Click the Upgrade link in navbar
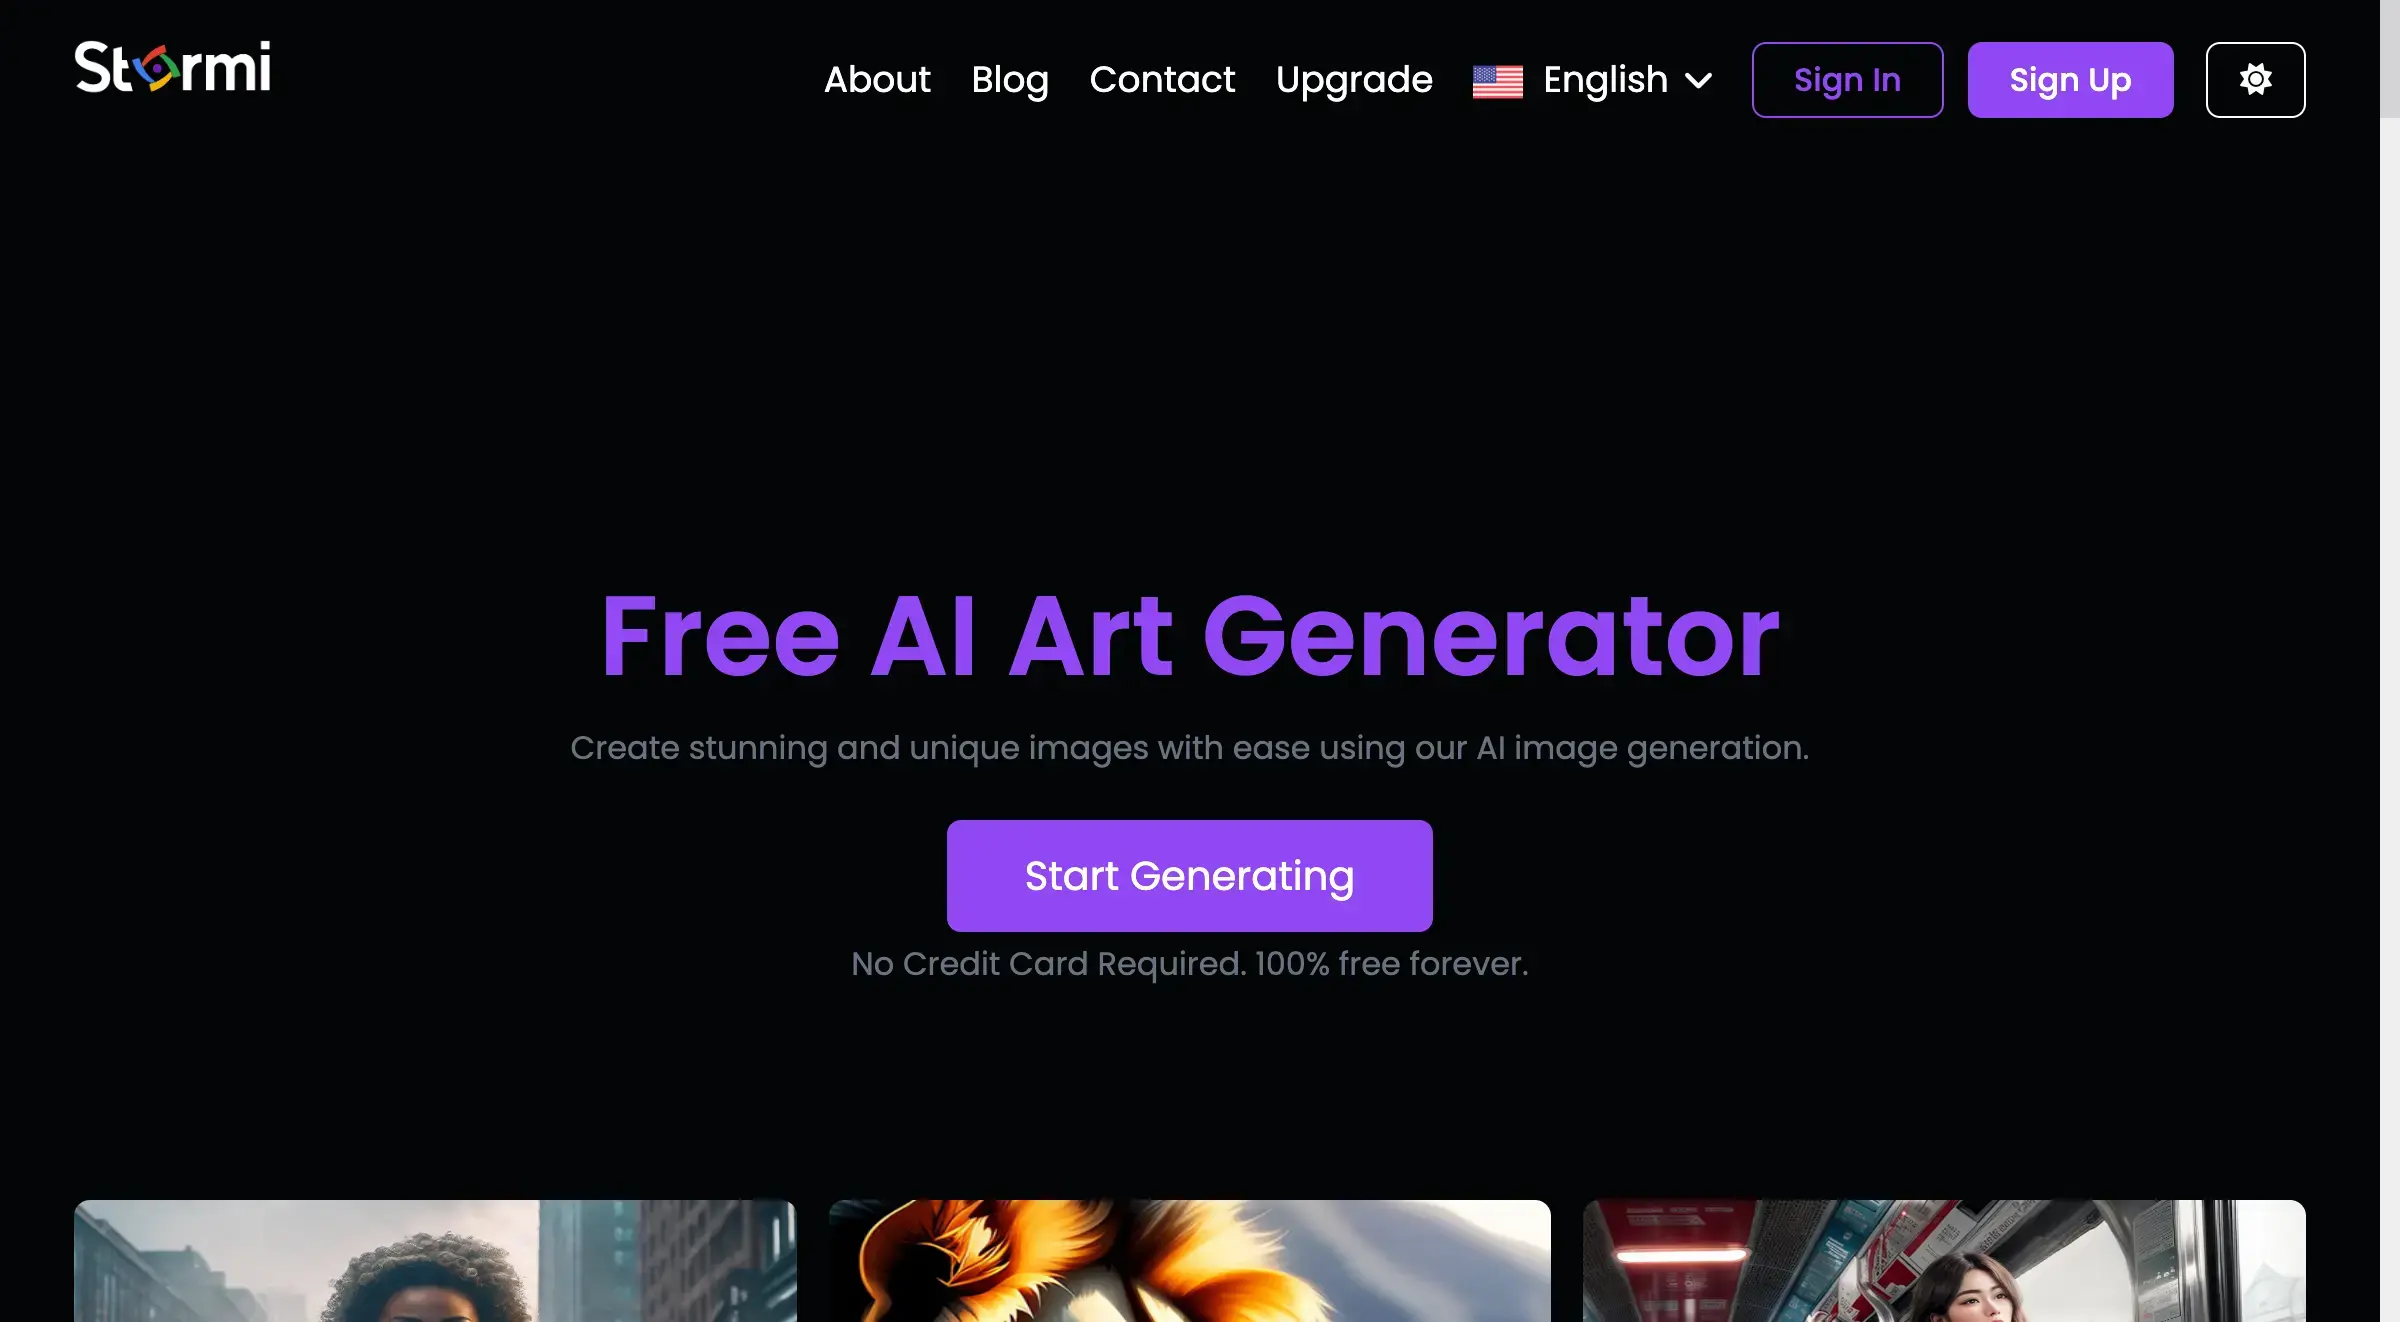The image size is (2400, 1322). [x=1354, y=78]
